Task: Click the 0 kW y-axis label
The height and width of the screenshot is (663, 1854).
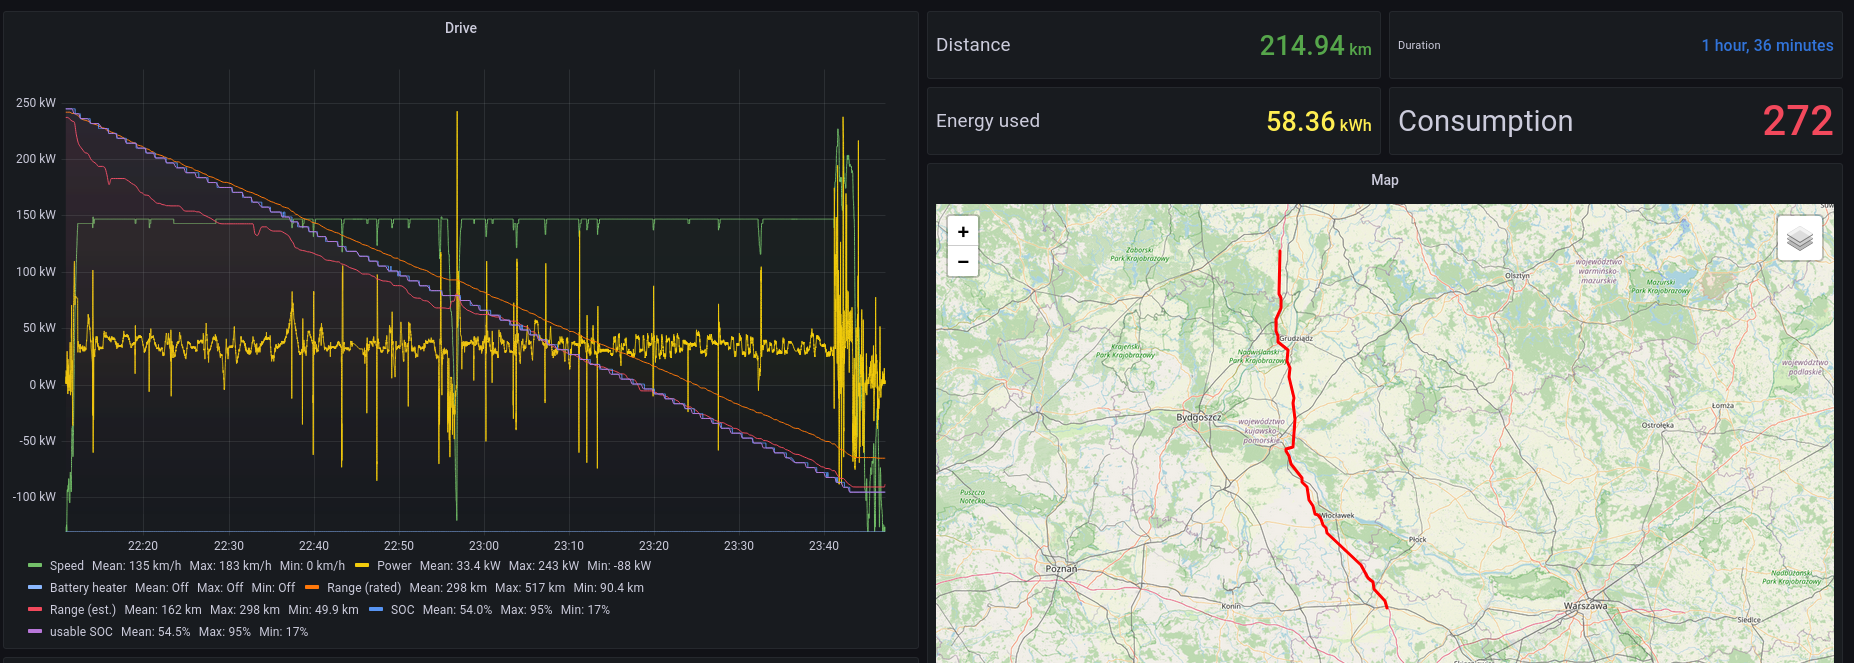Action: coord(43,385)
